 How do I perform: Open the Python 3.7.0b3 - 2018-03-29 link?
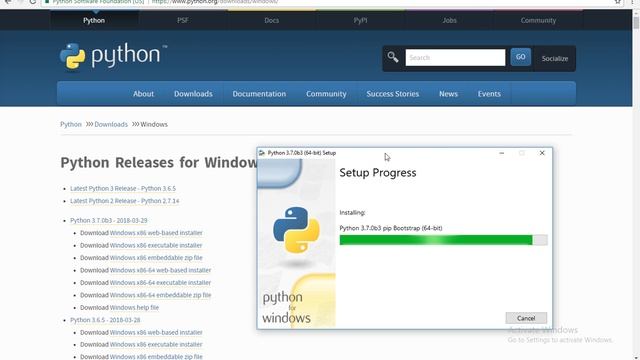pos(109,220)
